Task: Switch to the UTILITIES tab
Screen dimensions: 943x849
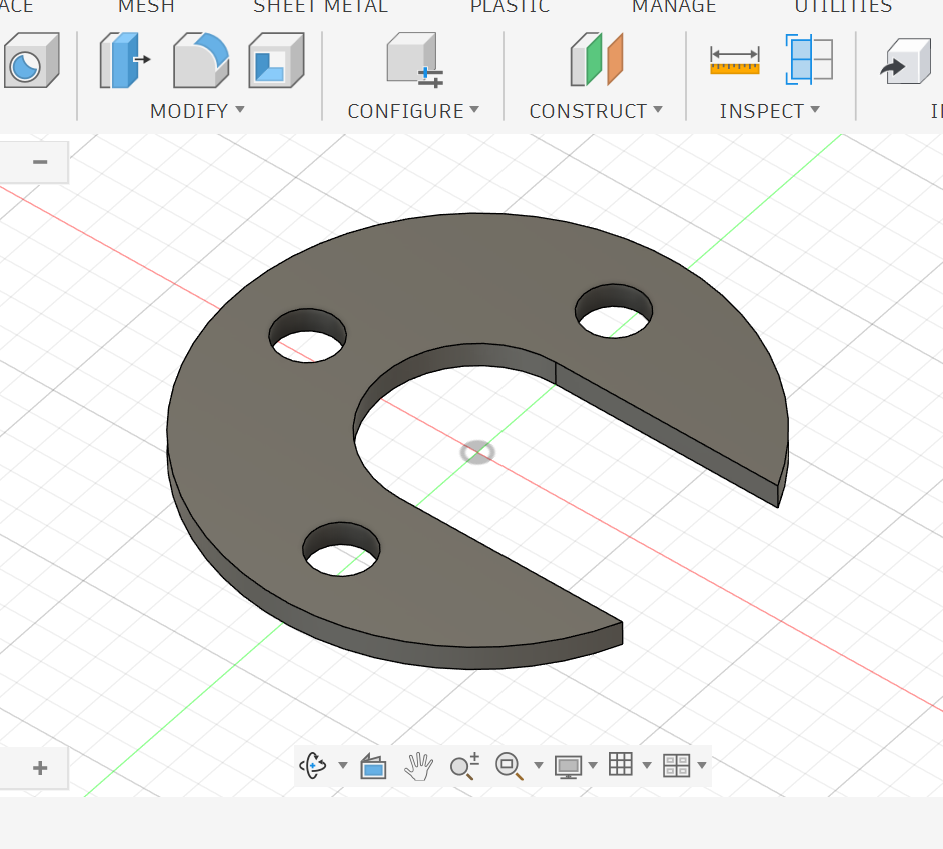Action: point(843,6)
